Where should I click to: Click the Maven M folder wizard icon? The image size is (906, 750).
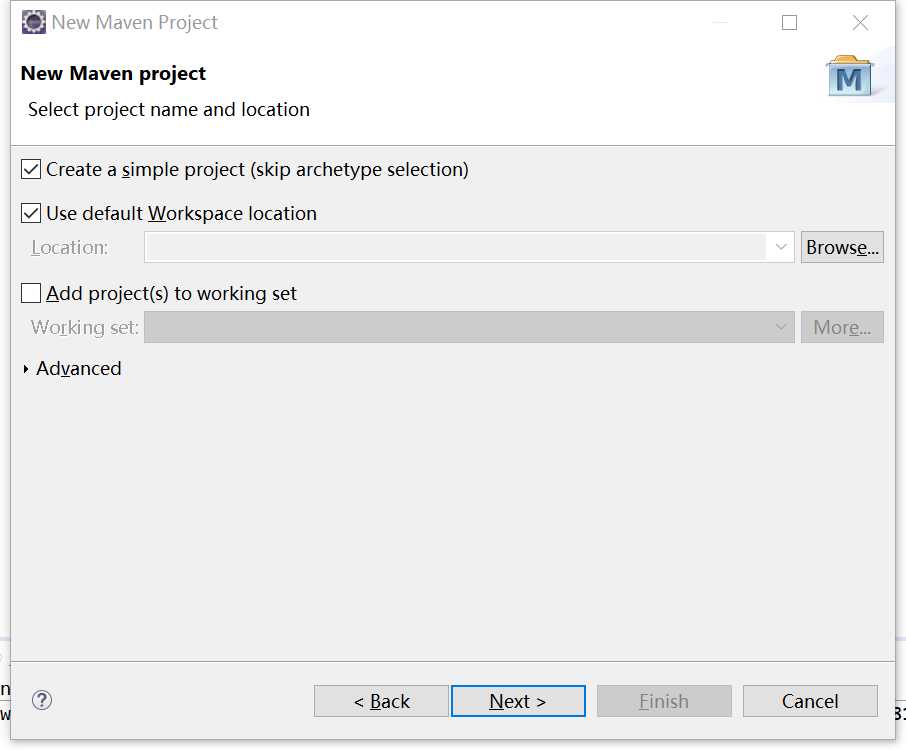point(849,76)
